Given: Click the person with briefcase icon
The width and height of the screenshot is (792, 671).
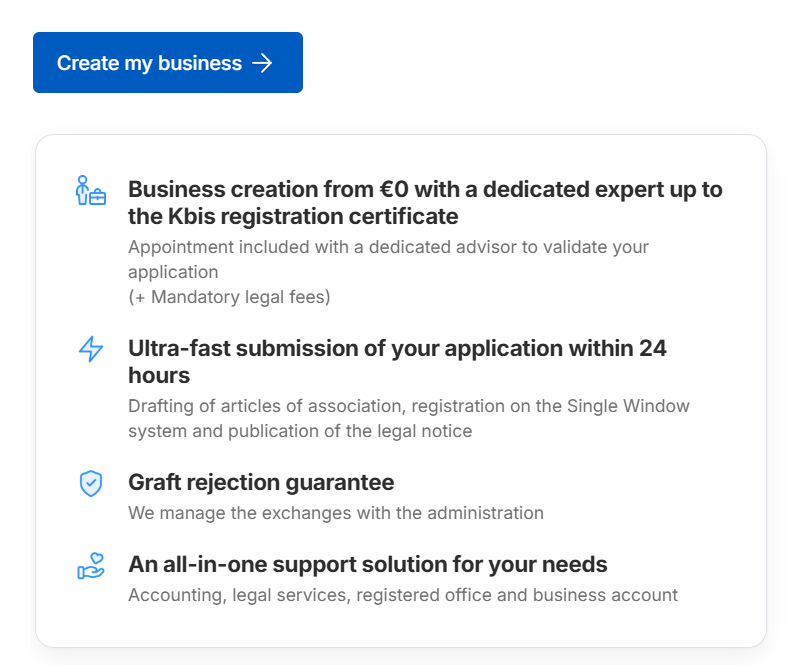Looking at the screenshot, I should (x=91, y=191).
